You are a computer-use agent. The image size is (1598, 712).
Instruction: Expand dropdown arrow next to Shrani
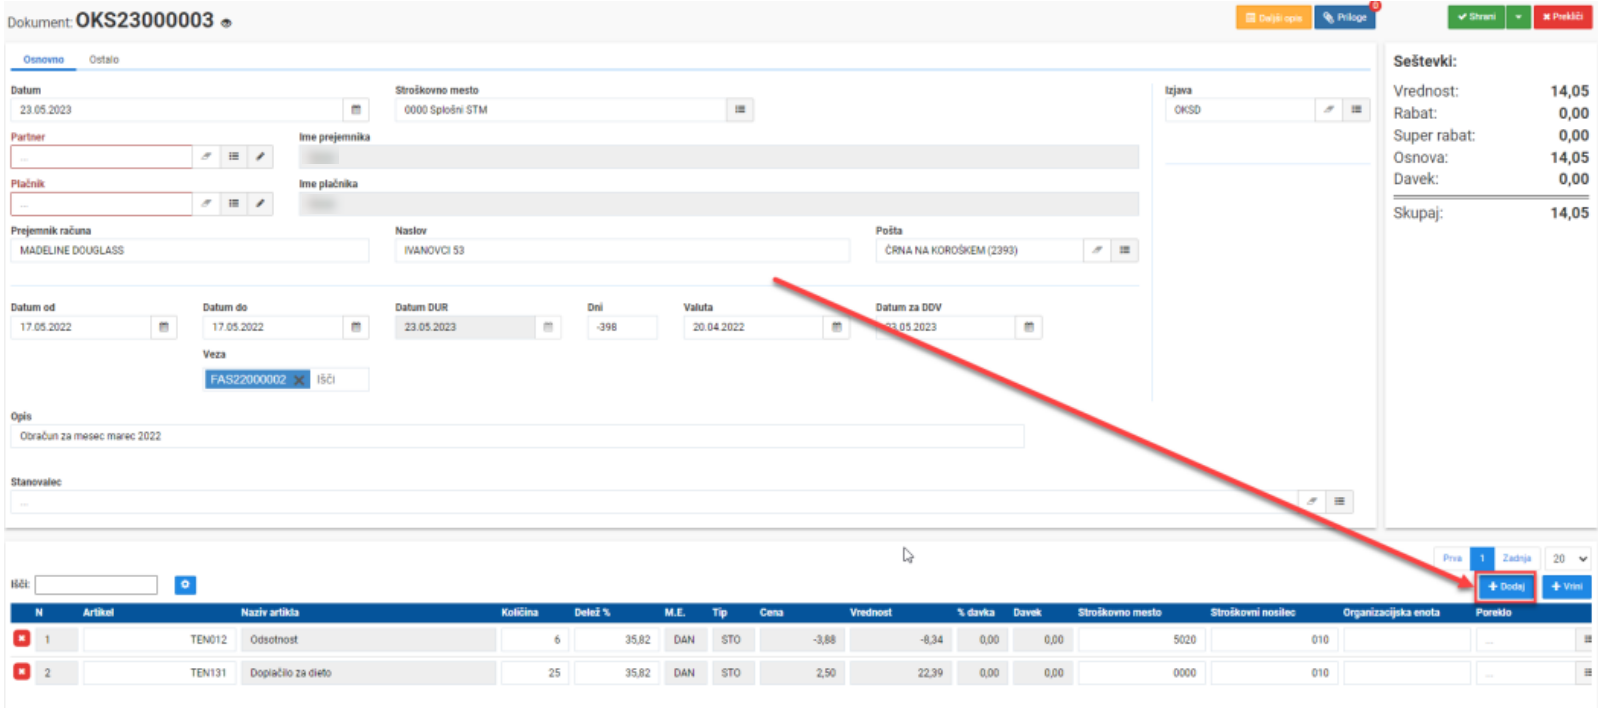point(1518,17)
